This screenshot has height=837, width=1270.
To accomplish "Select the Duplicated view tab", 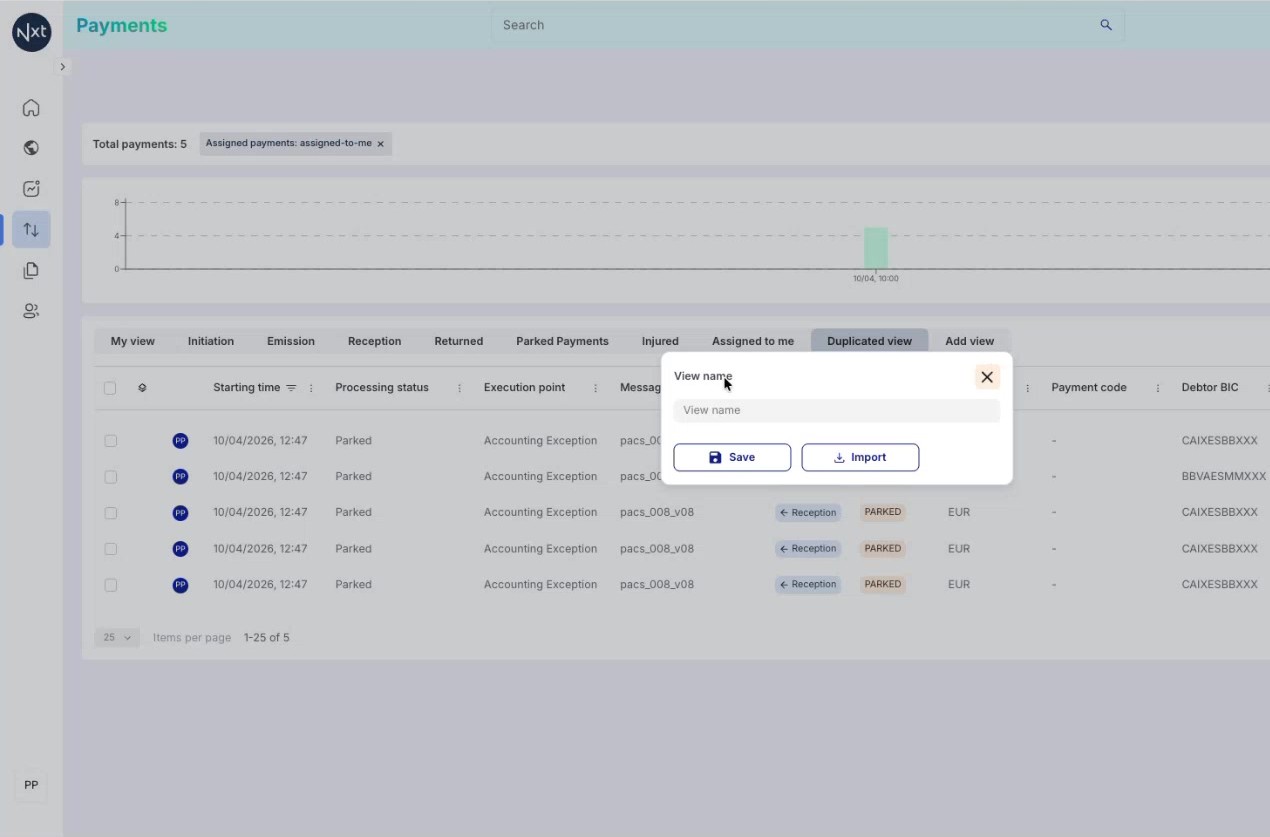I will [869, 341].
